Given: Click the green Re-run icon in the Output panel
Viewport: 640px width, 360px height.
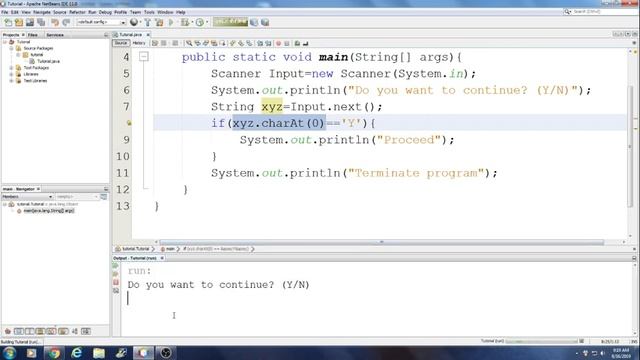Looking at the screenshot, I should pos(116,266).
